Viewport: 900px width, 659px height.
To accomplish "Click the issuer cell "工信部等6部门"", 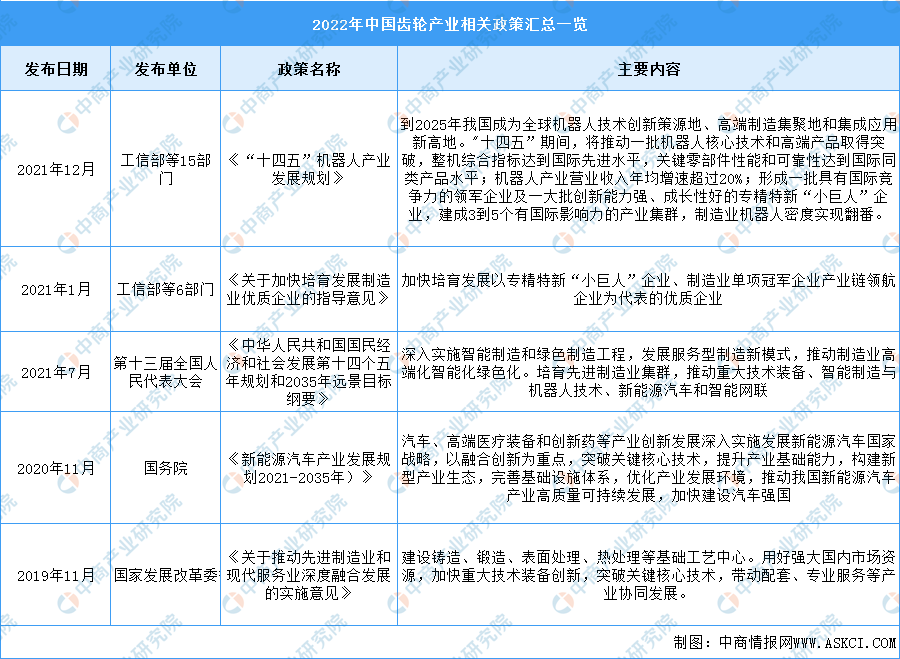I will 165,289.
